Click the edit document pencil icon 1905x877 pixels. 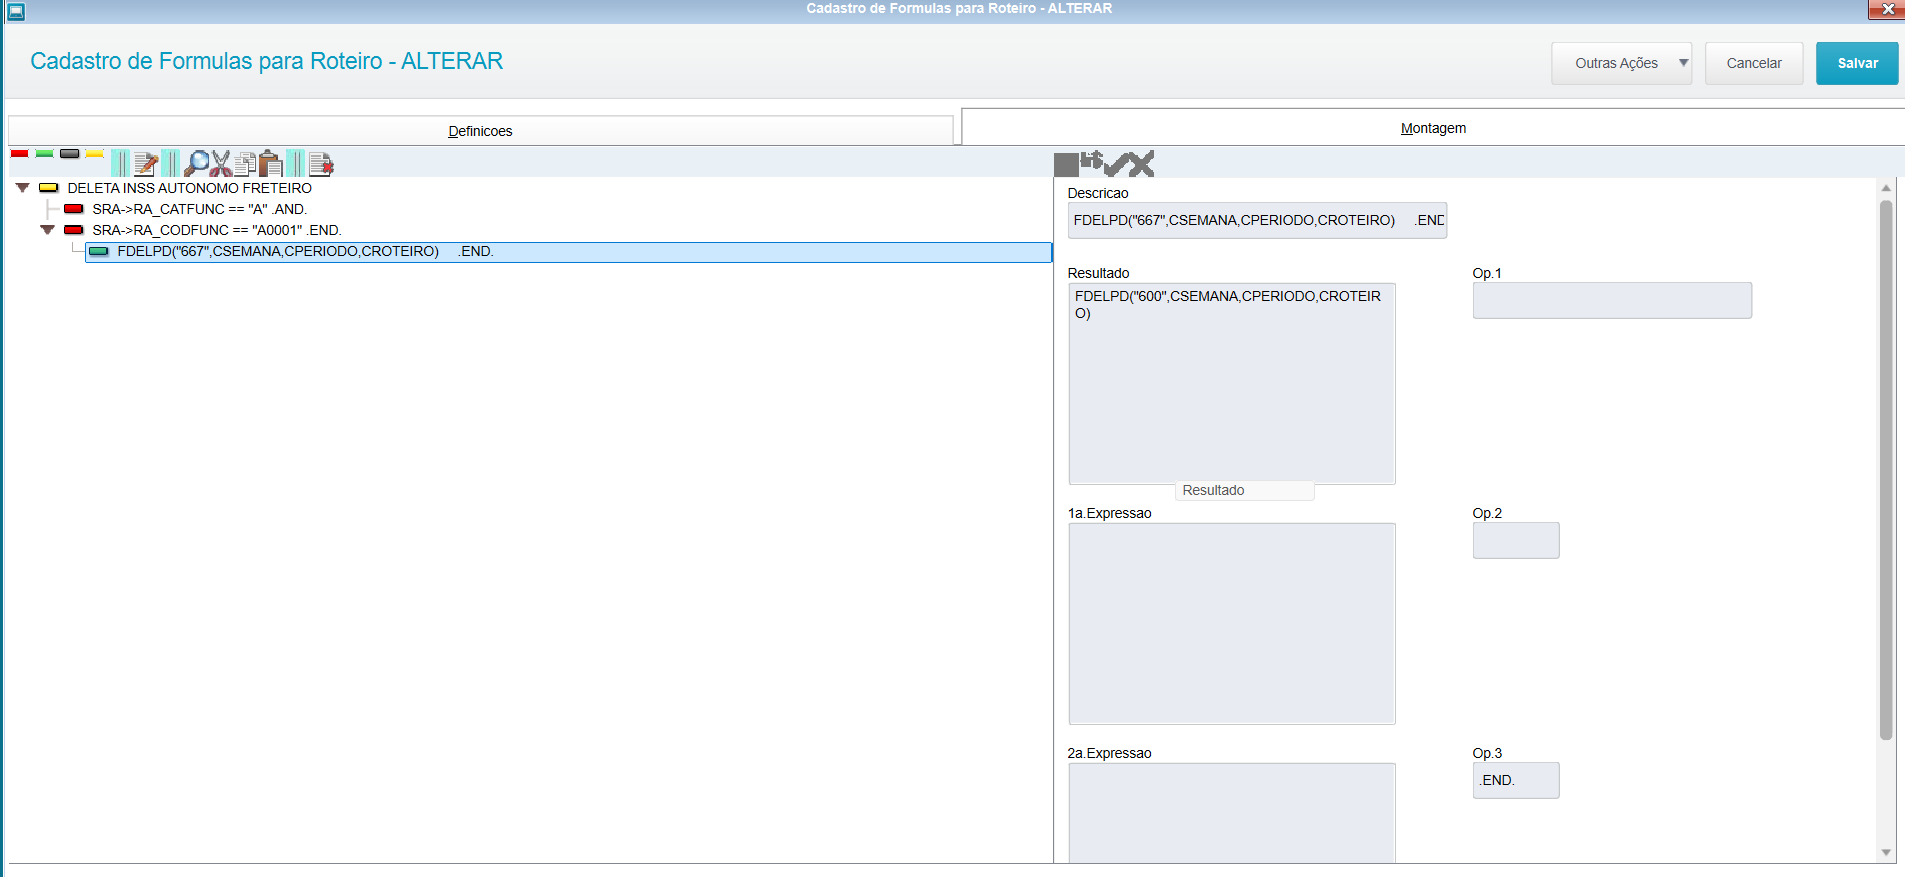146,163
